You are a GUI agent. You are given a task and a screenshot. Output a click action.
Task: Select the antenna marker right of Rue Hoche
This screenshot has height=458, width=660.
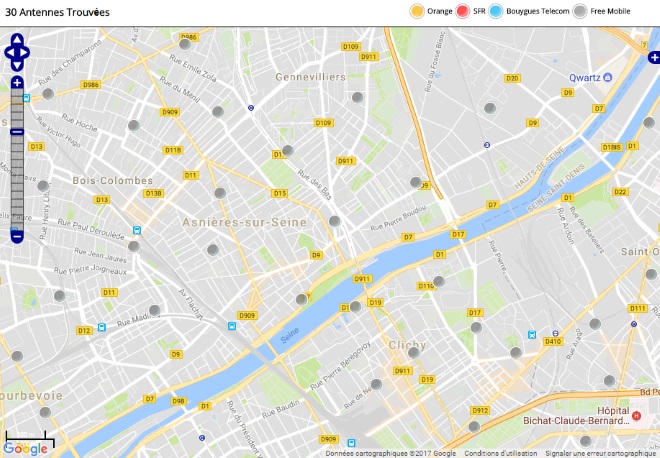click(x=133, y=125)
